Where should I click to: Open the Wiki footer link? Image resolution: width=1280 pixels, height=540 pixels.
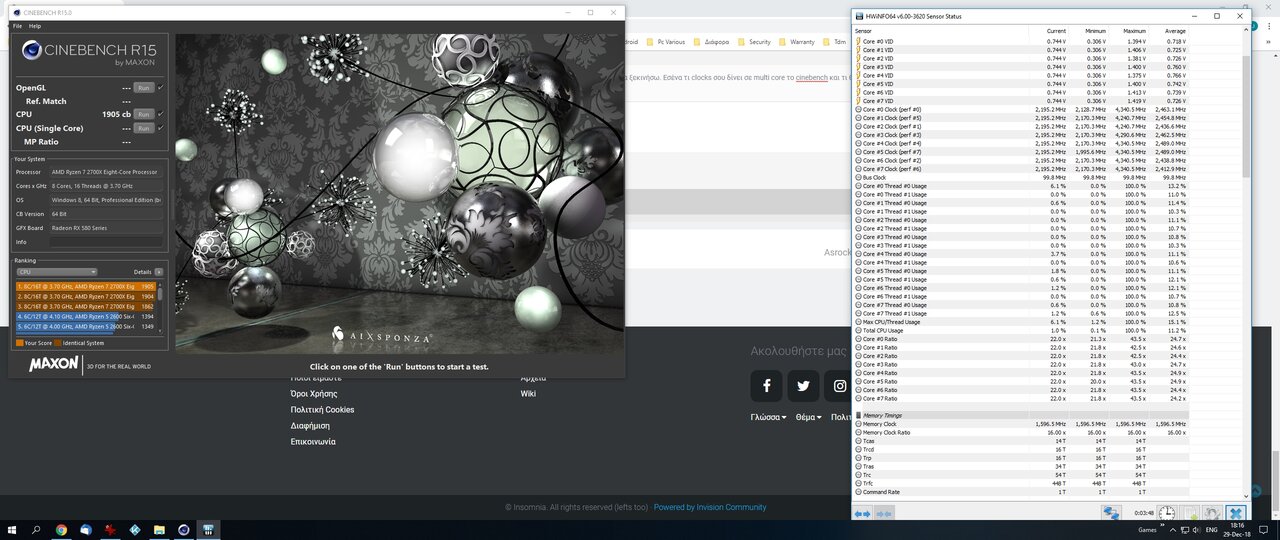528,394
